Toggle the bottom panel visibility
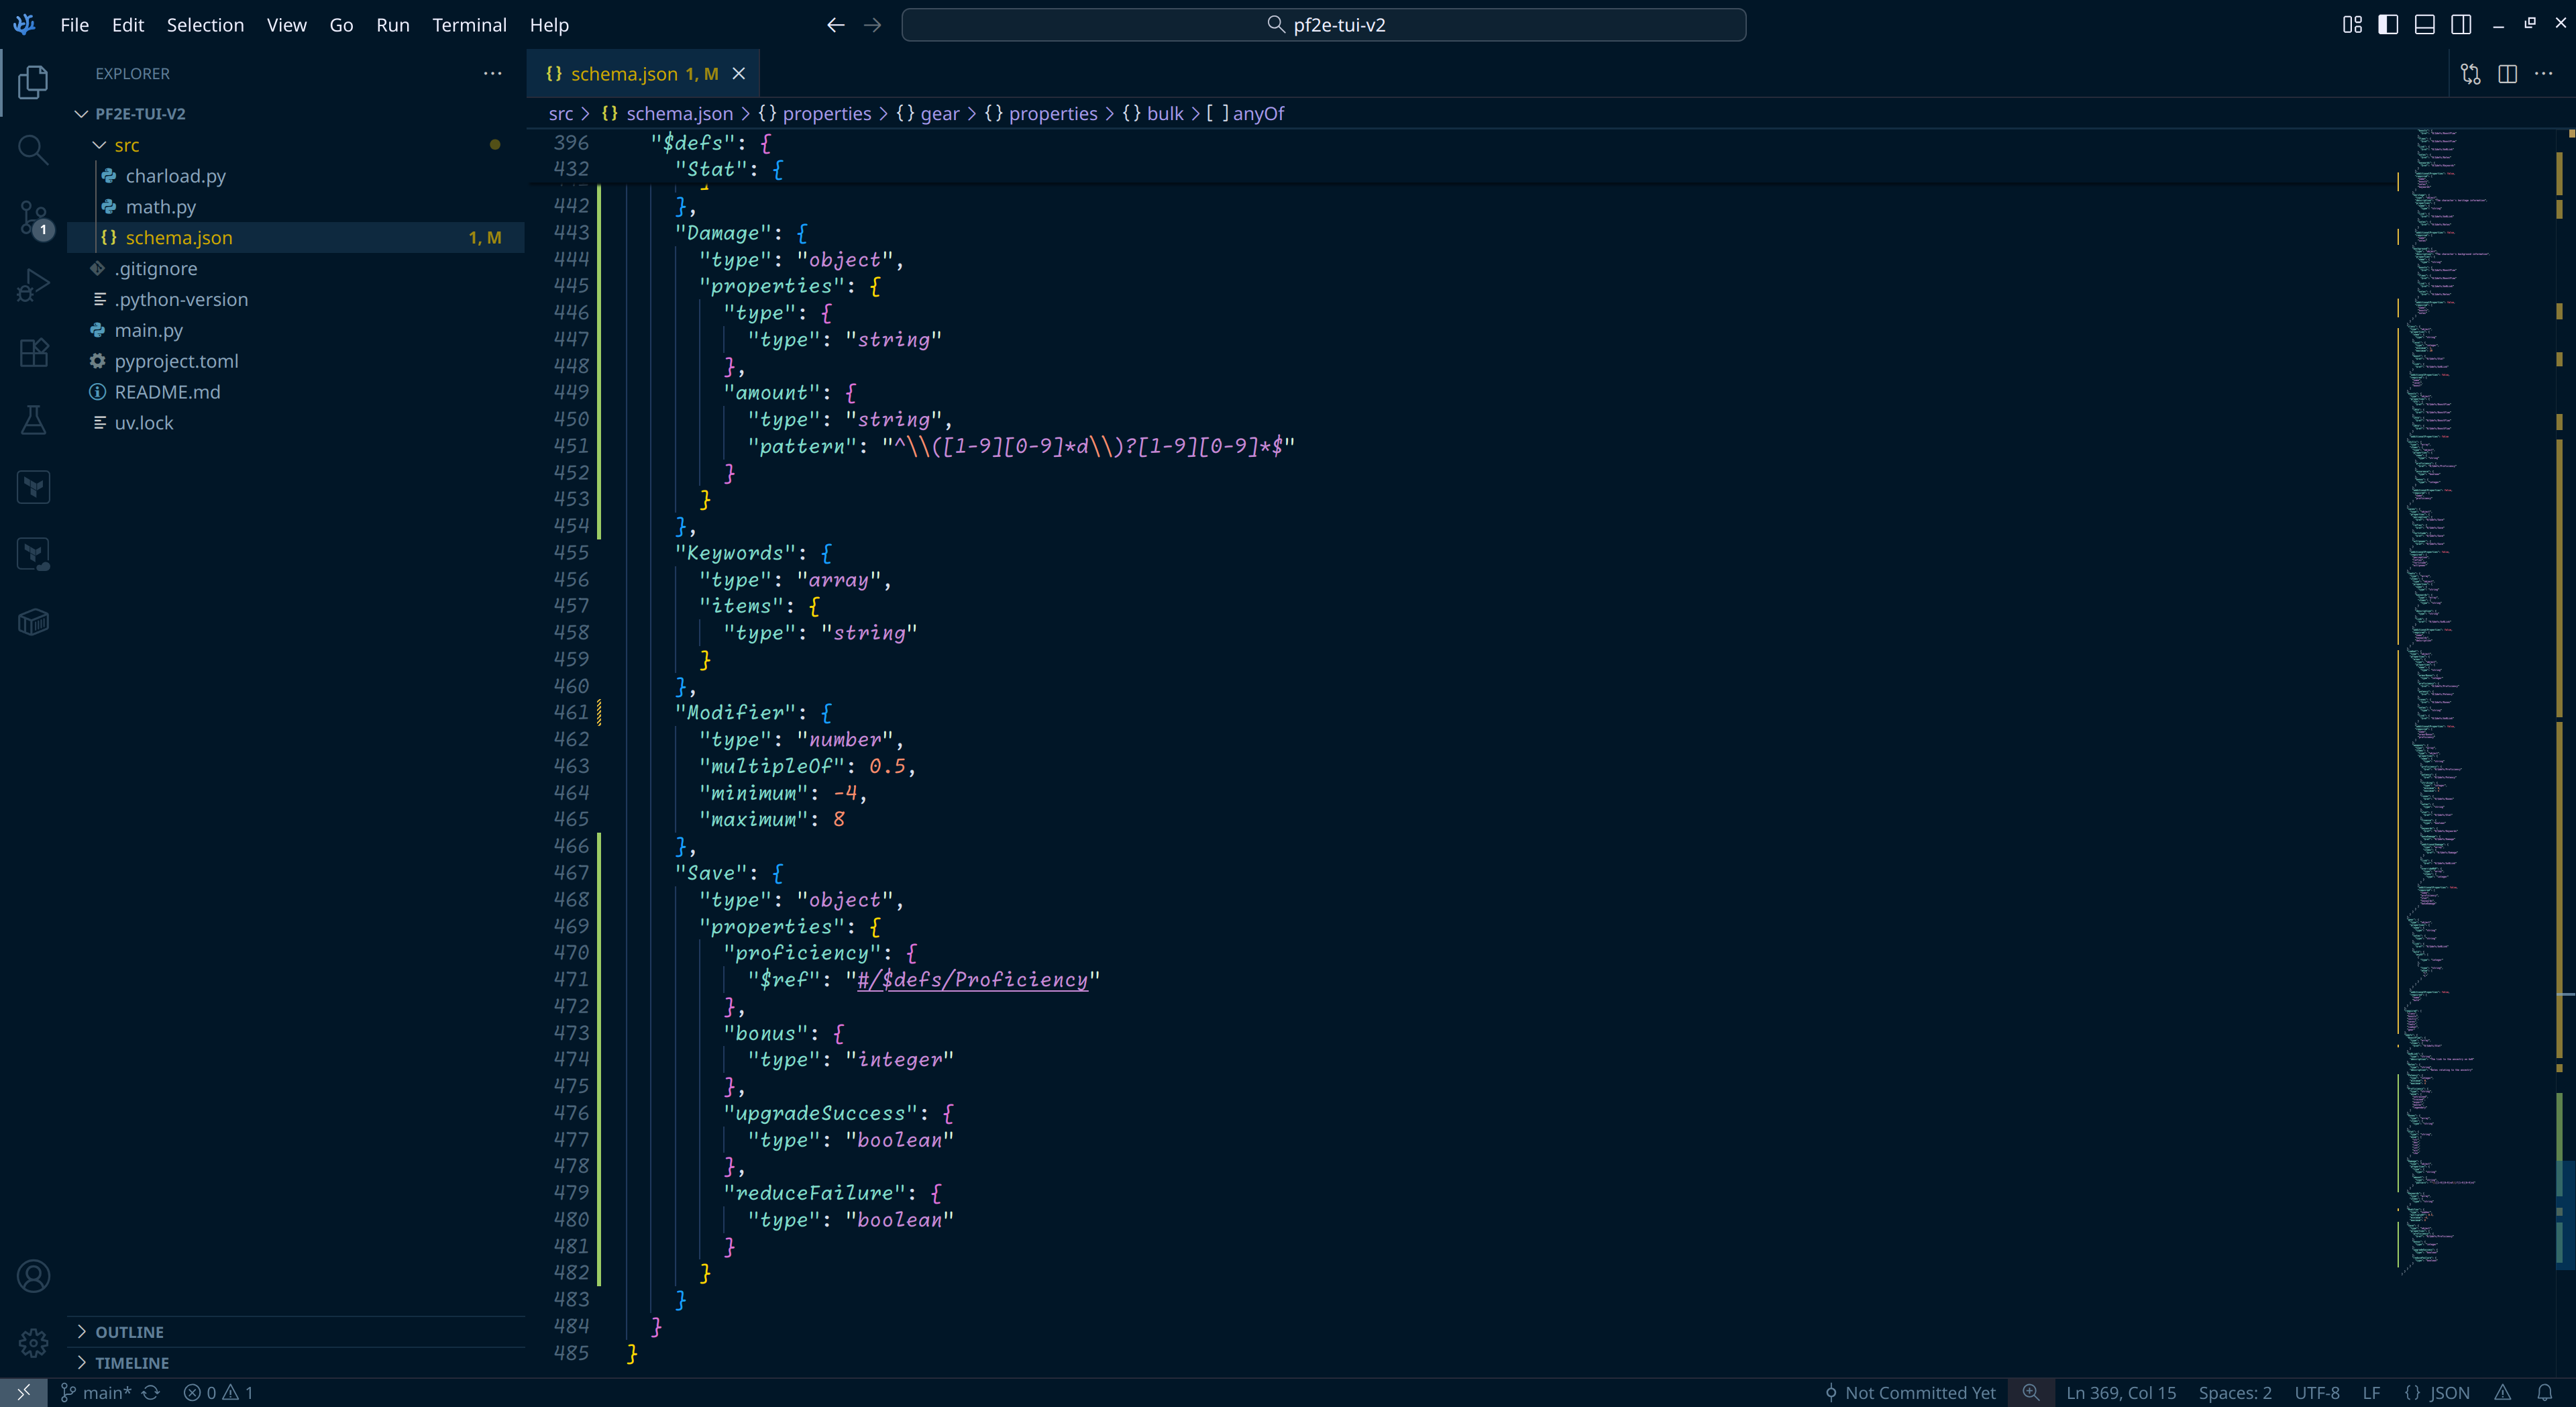The width and height of the screenshot is (2576, 1407). tap(2424, 25)
